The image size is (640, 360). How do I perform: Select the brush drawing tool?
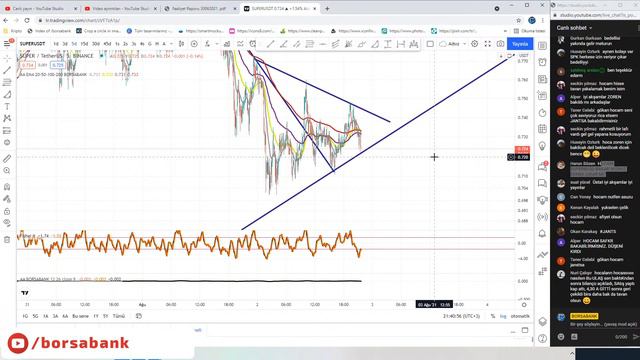(x=7, y=95)
